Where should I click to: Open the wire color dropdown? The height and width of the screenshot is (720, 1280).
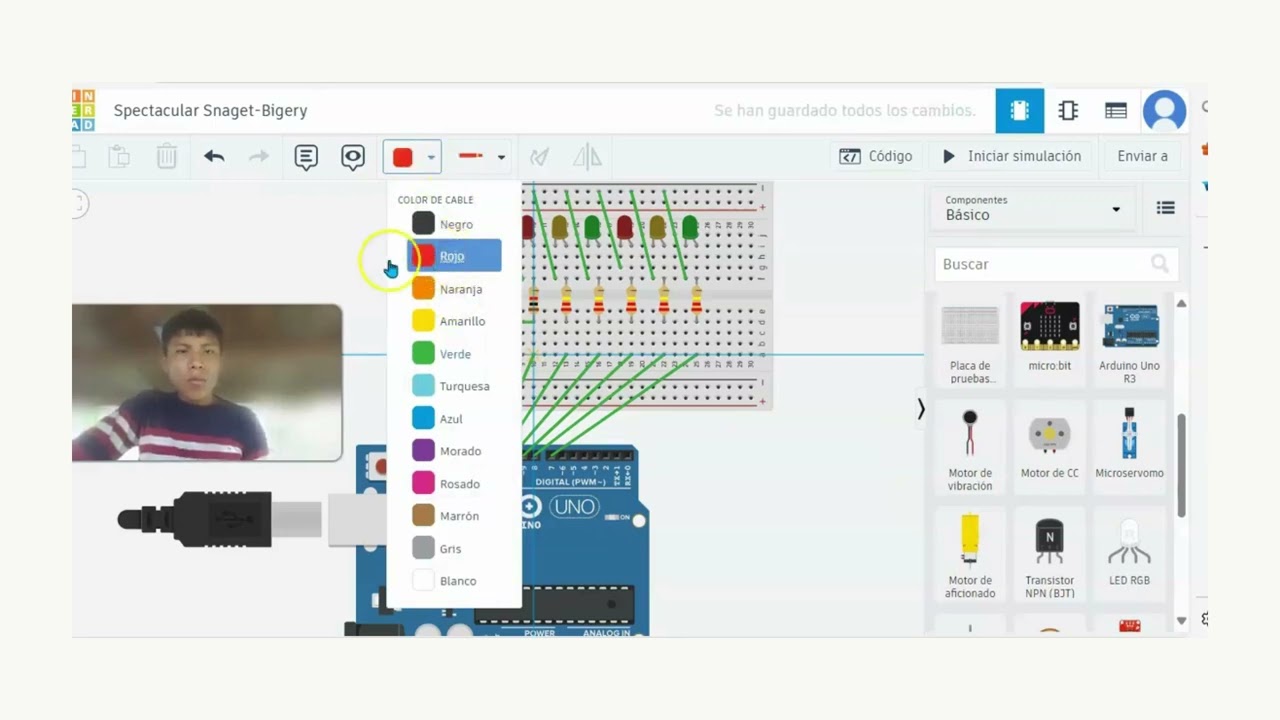412,157
